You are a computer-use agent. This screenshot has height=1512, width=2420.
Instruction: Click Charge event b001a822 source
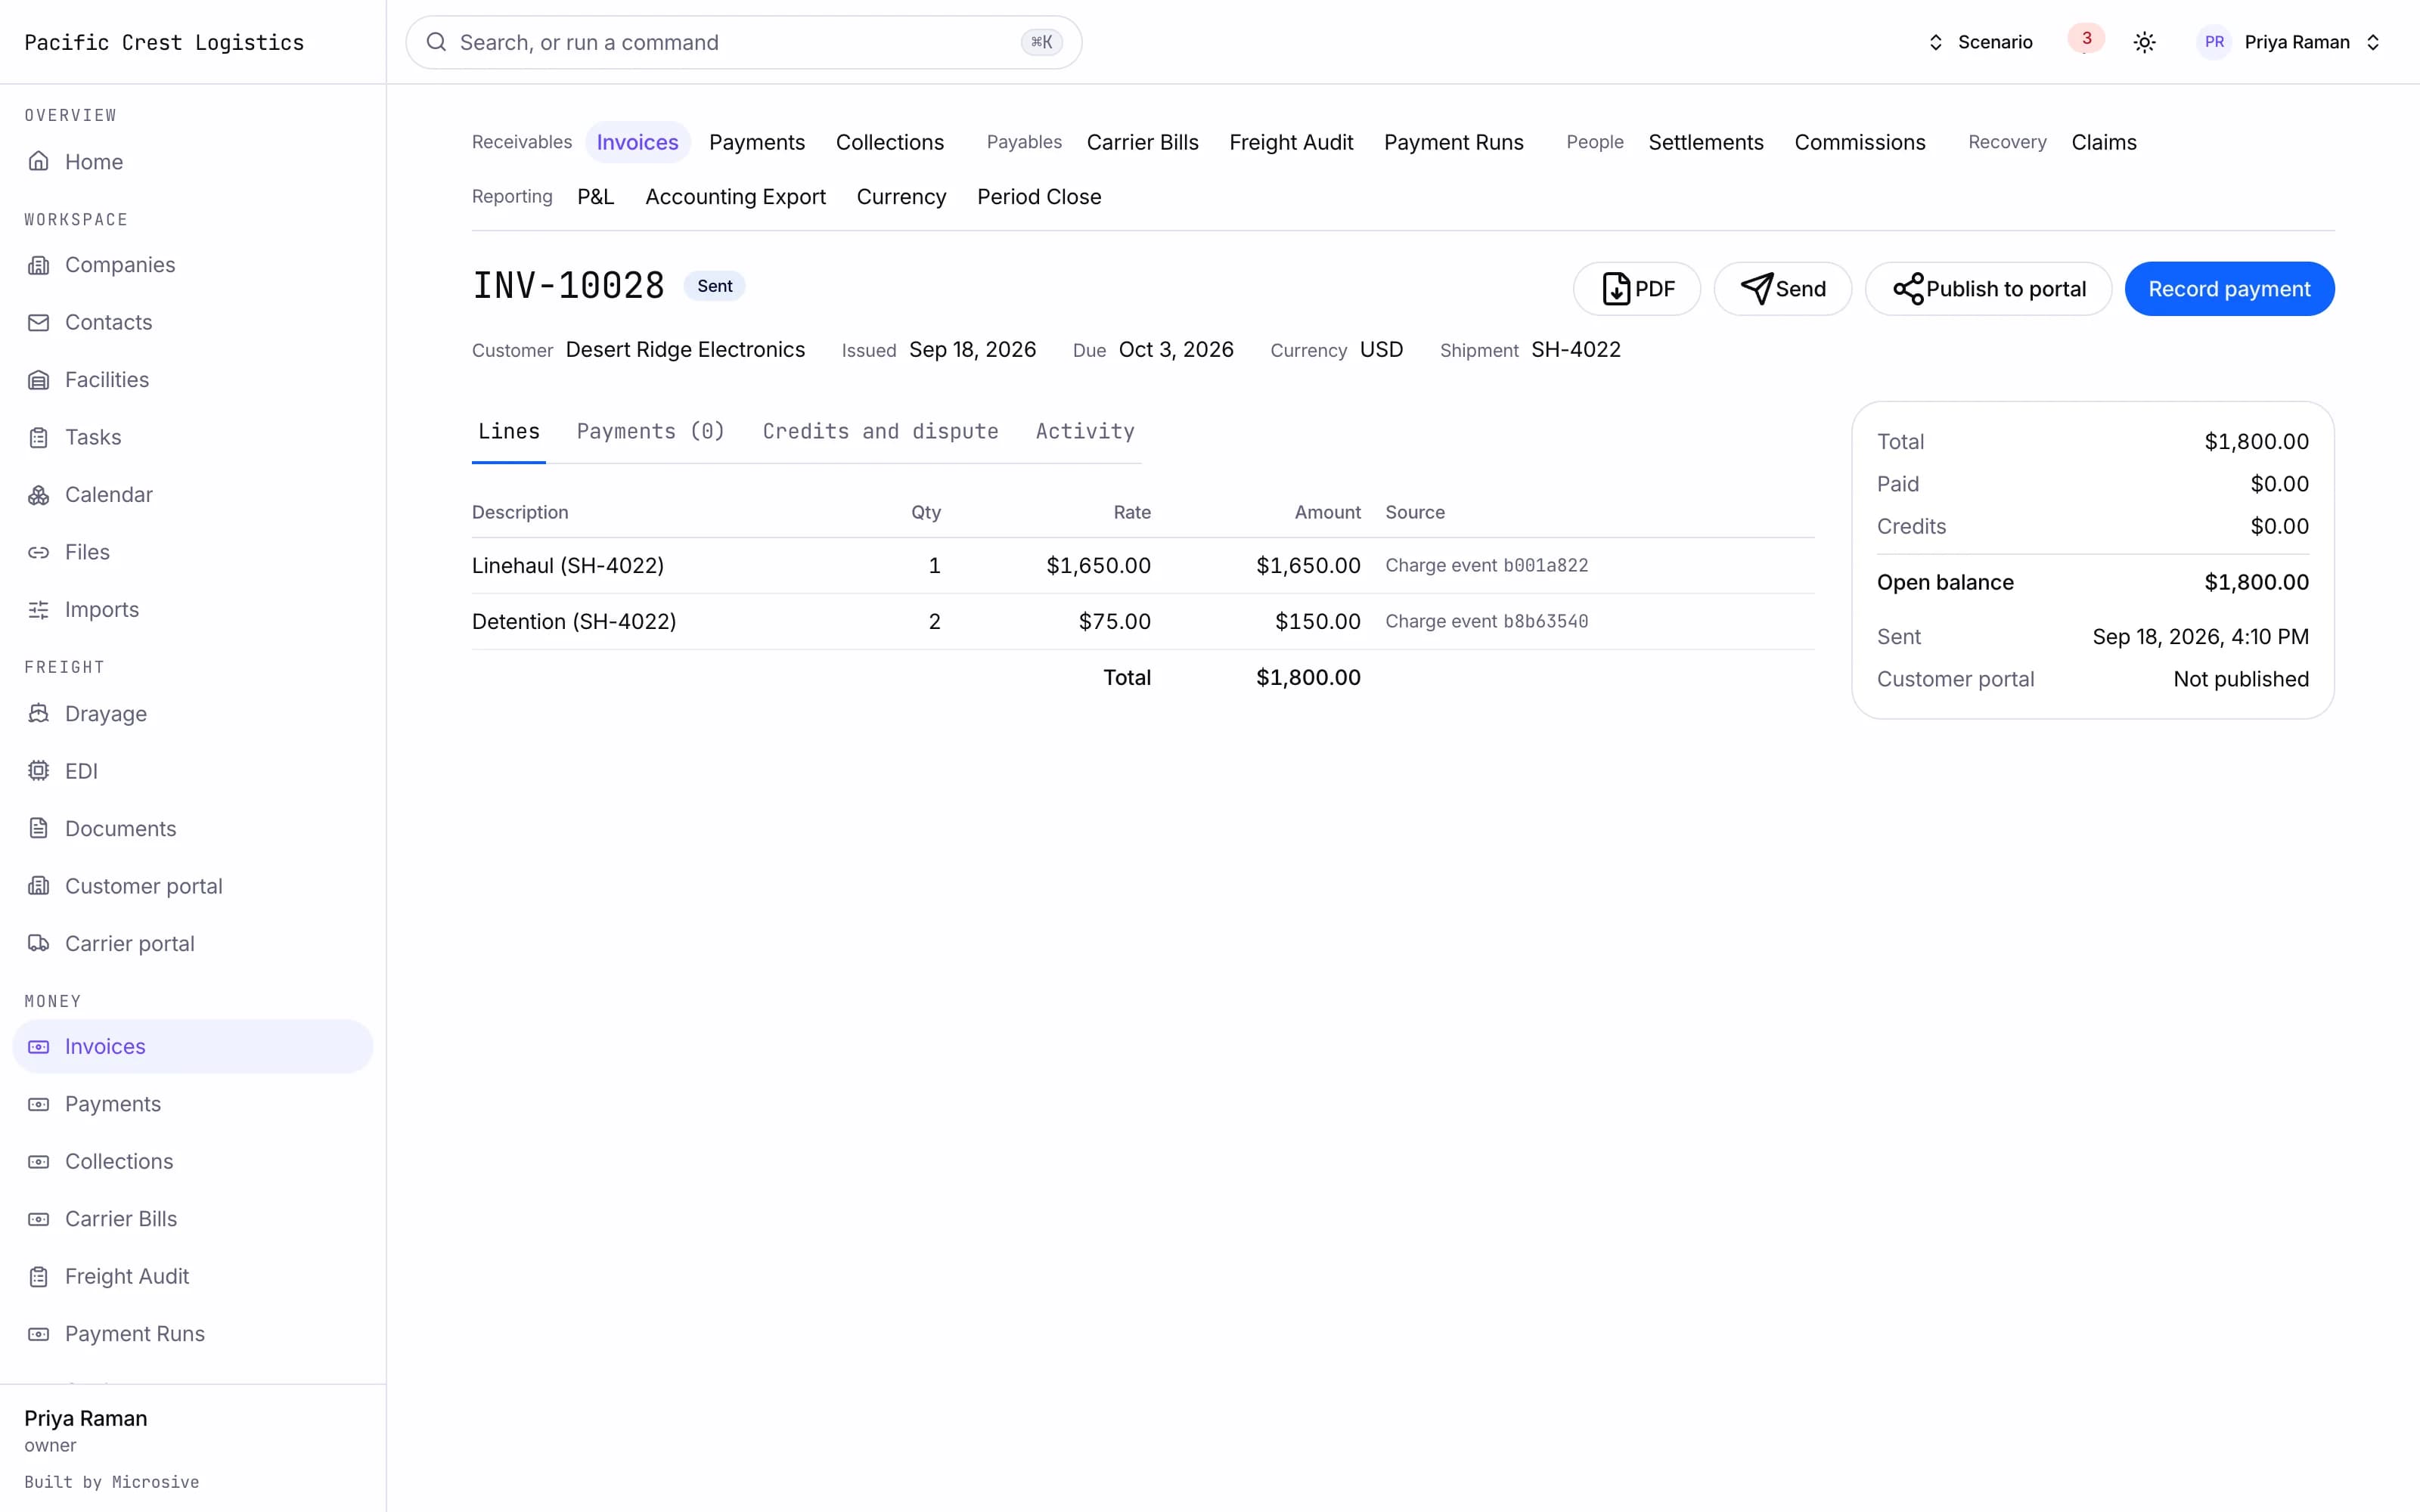click(x=1486, y=565)
